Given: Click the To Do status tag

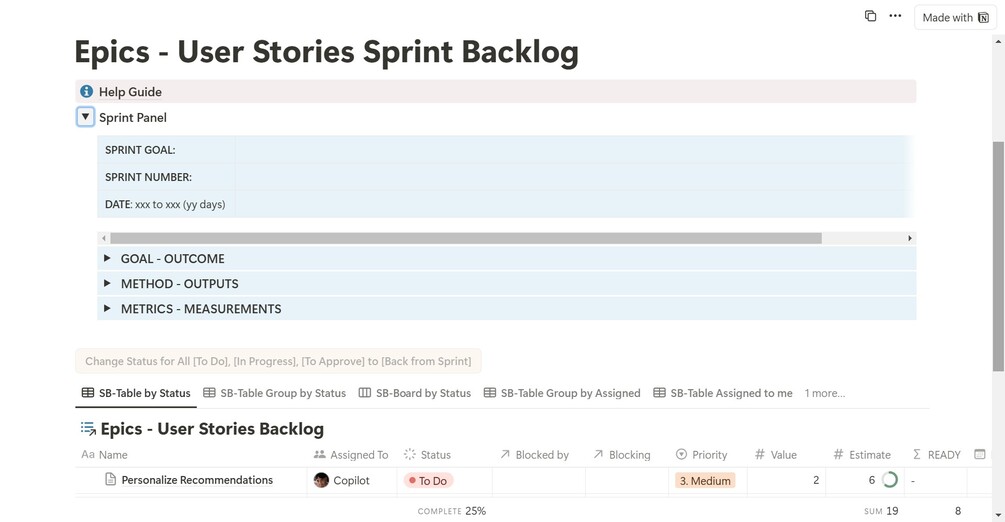Looking at the screenshot, I should (428, 481).
